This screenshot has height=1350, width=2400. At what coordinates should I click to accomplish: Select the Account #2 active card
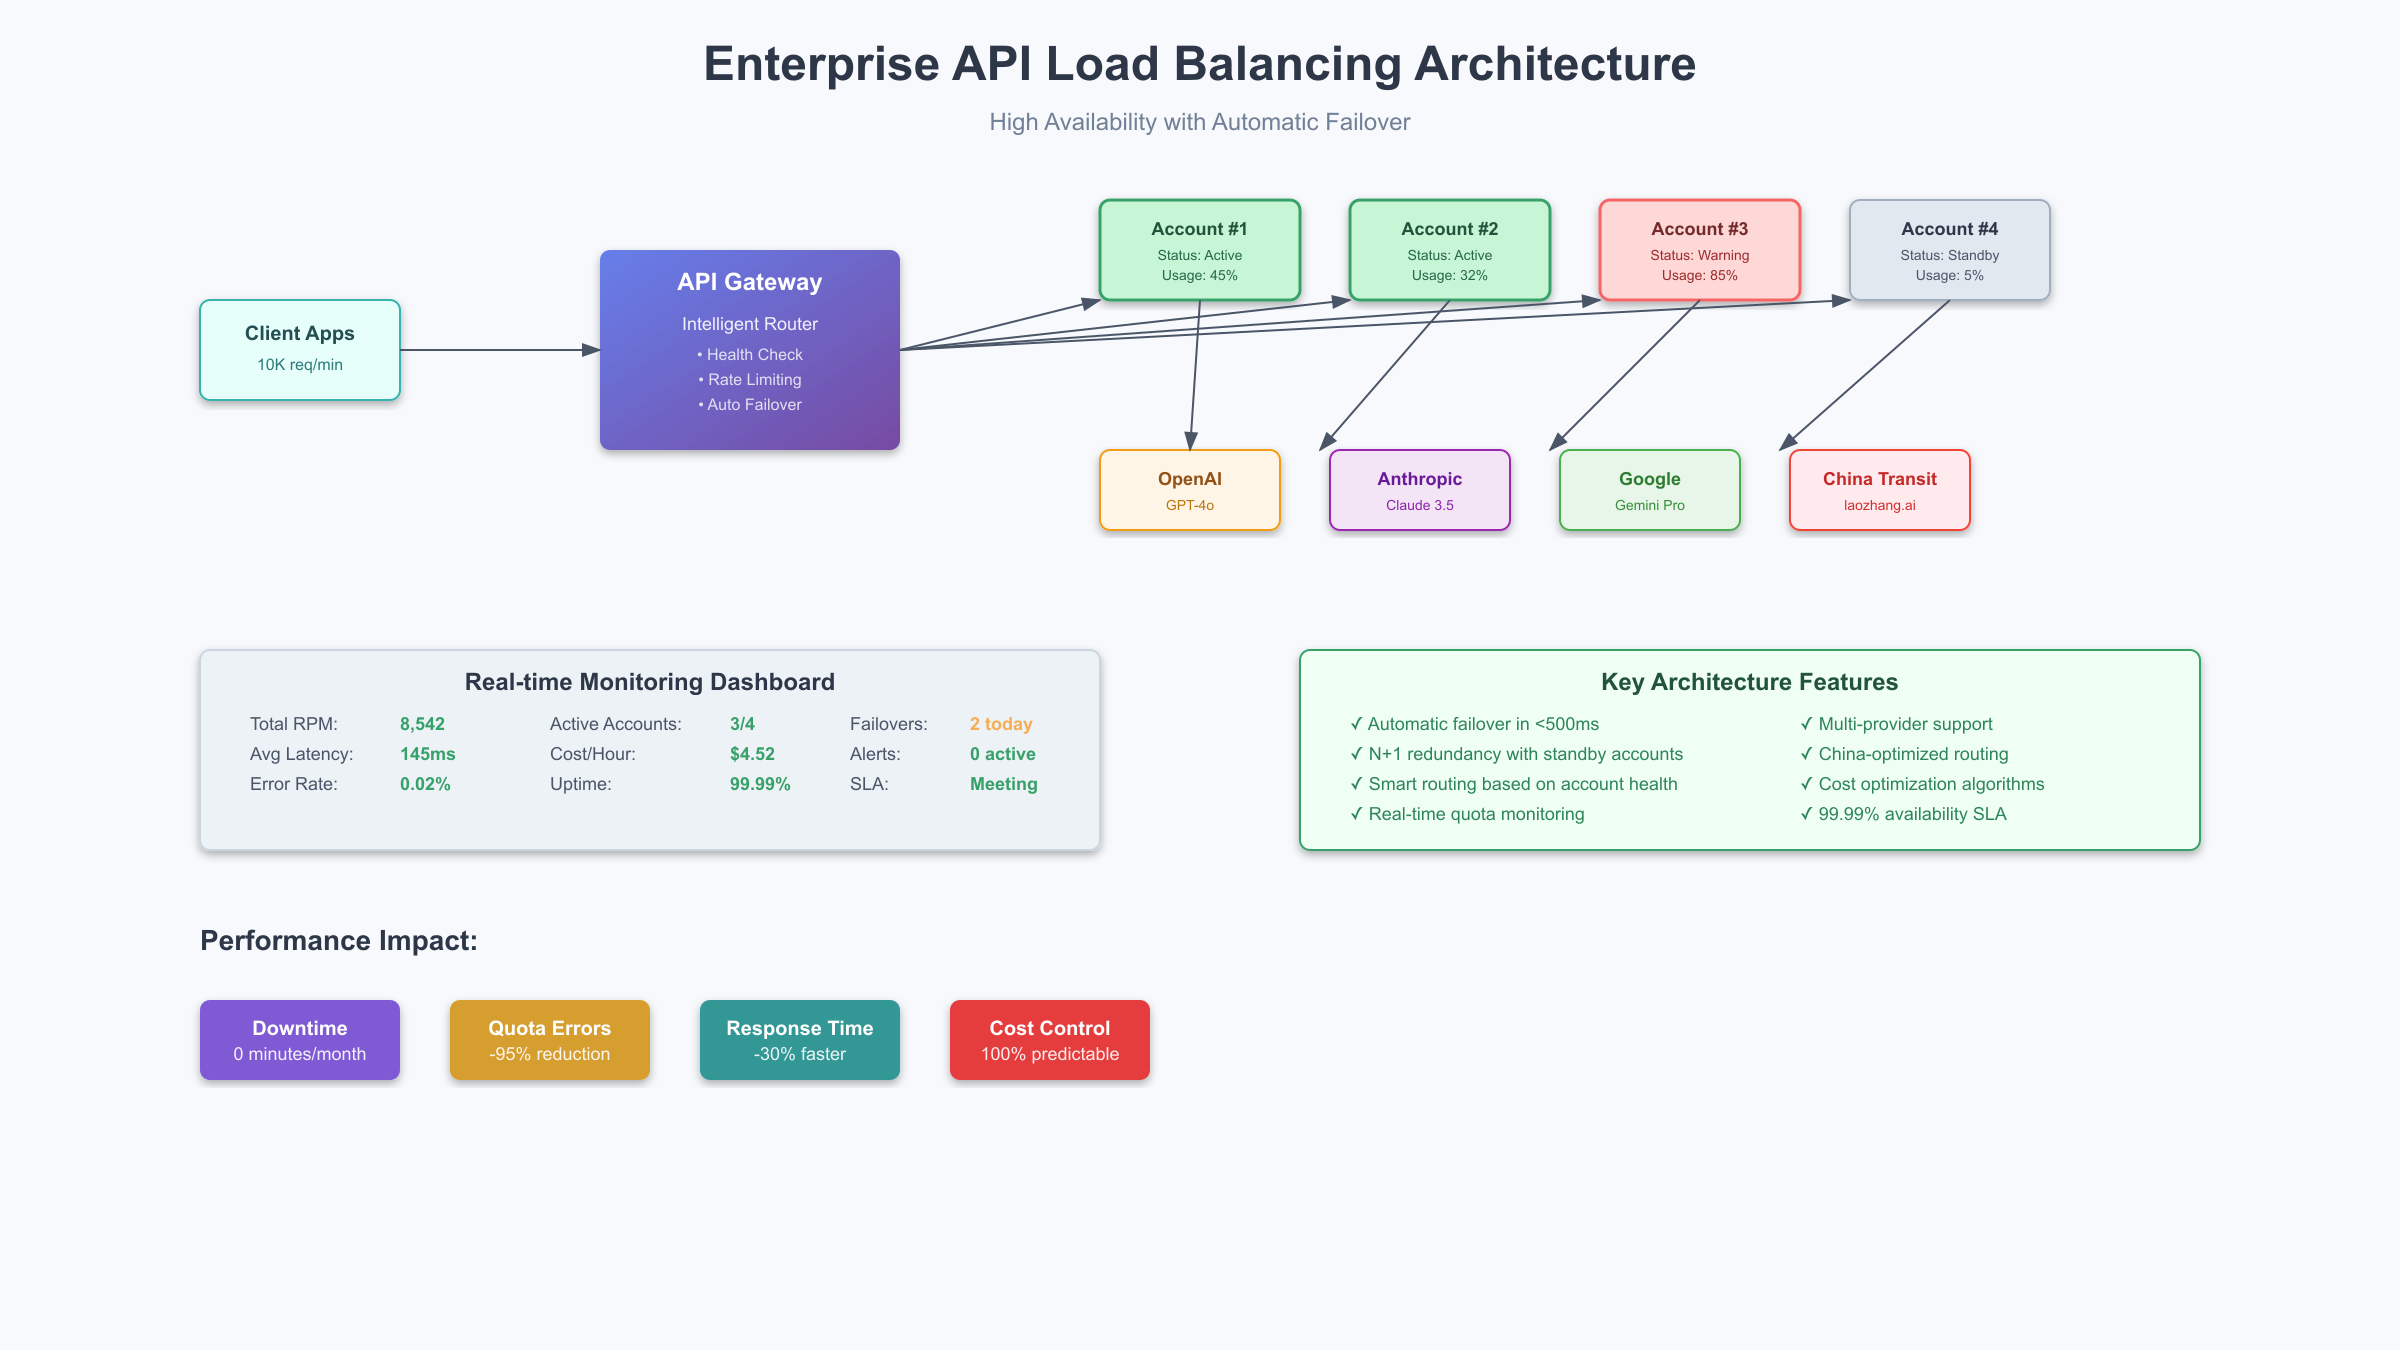pos(1450,250)
